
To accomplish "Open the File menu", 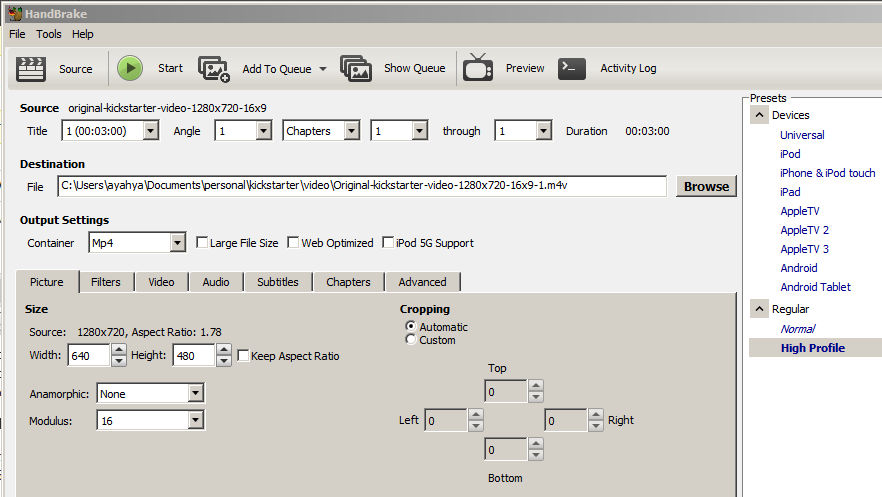I will pos(17,34).
